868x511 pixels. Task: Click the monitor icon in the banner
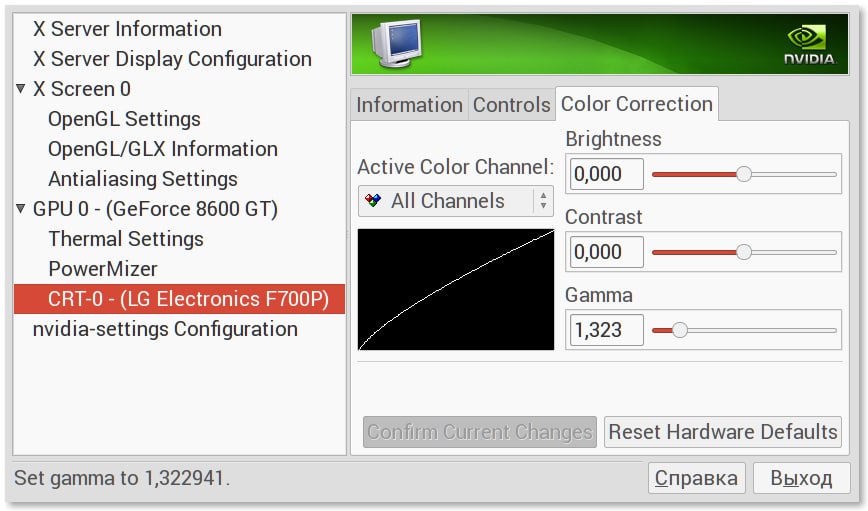pyautogui.click(x=397, y=44)
